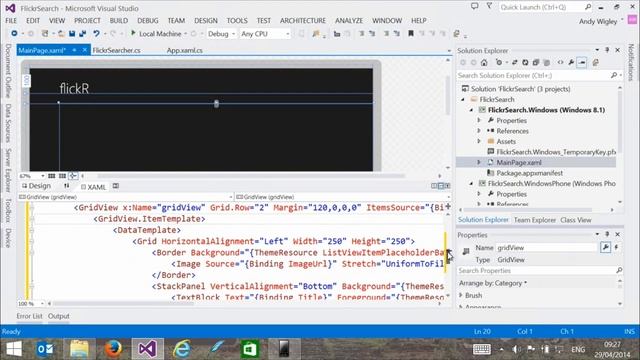Open the Output tab
This screenshot has width=640, height=360.
point(58,316)
